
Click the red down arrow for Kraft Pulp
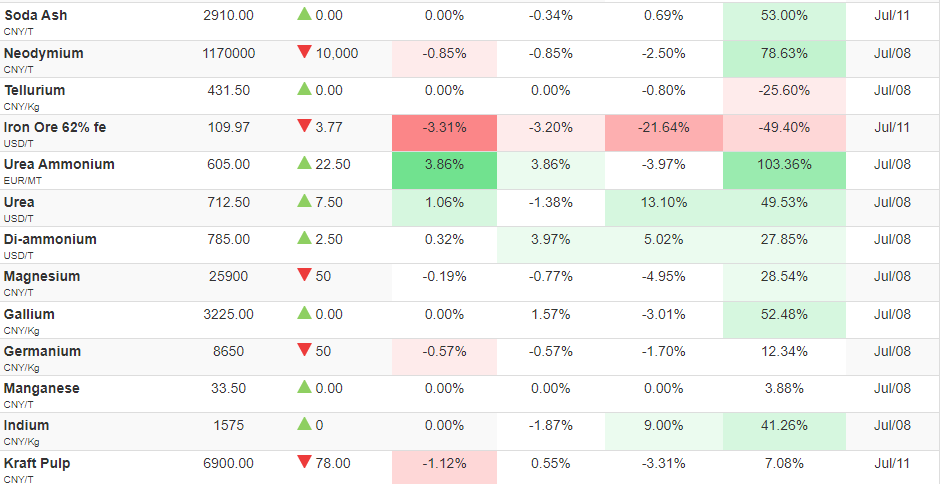pos(305,462)
